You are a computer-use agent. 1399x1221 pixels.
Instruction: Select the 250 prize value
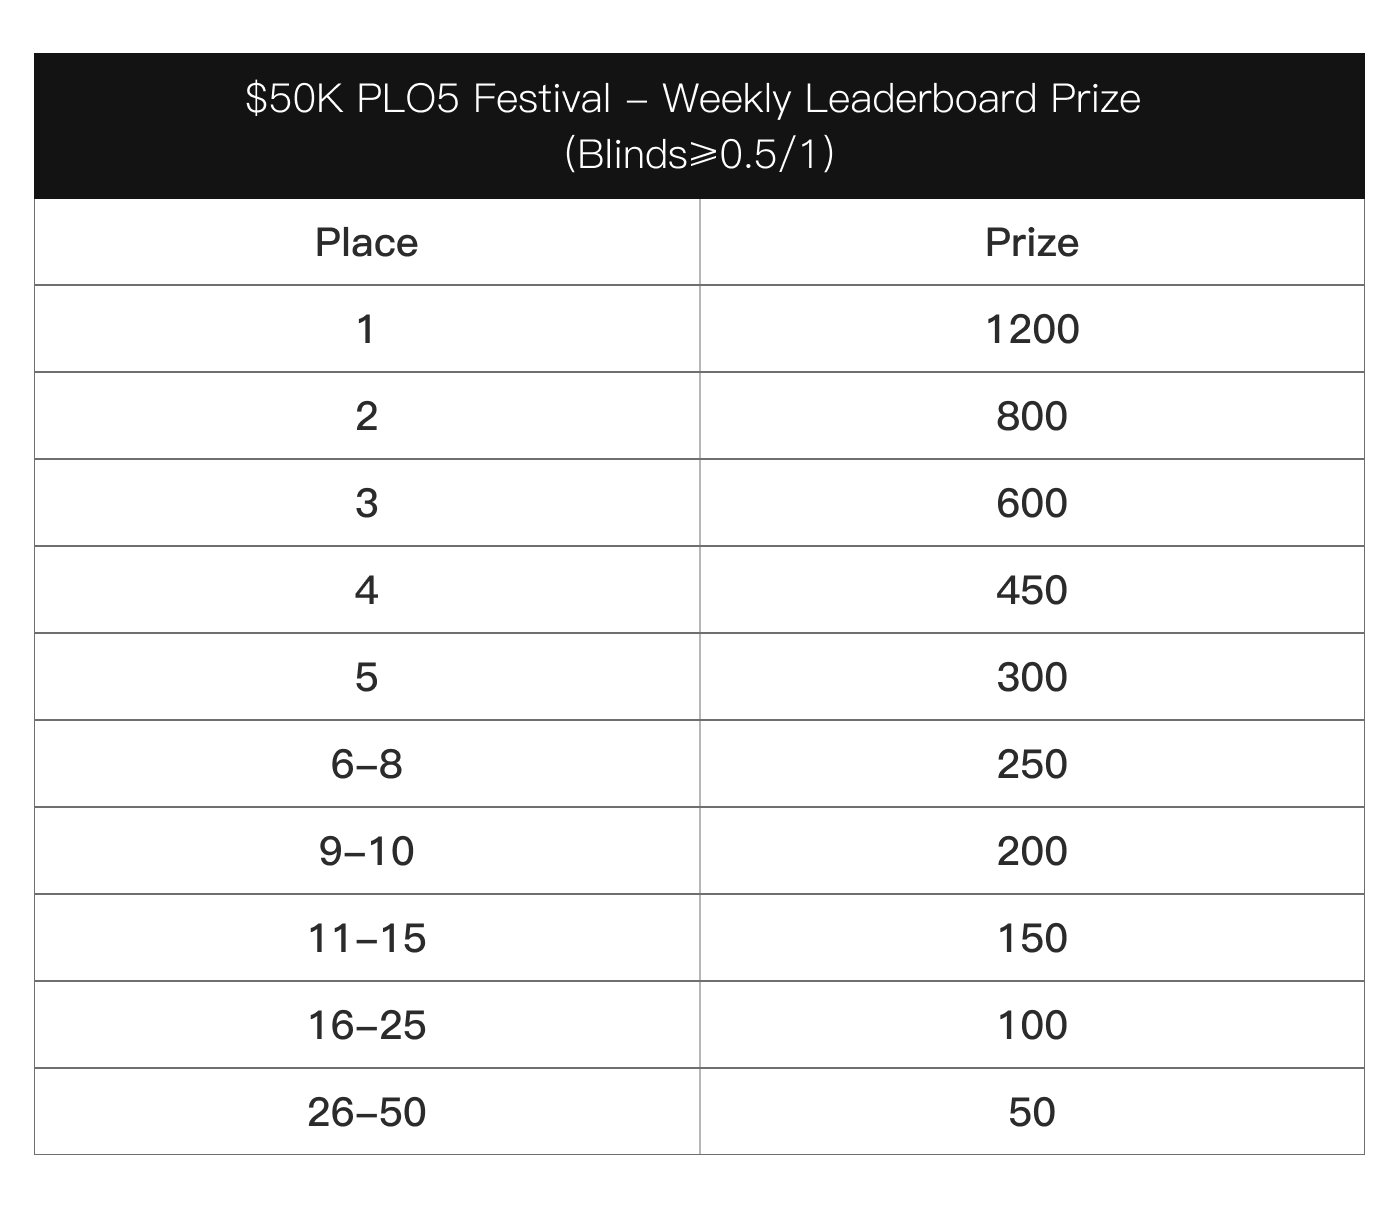click(1032, 764)
